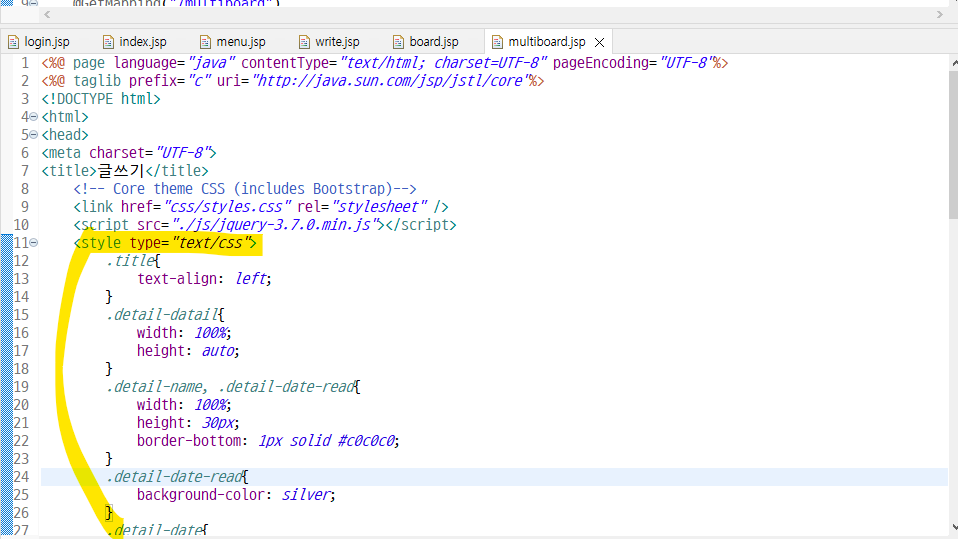Click the ".title" CSS selector
Screen dimensions: 958x541
pos(130,260)
